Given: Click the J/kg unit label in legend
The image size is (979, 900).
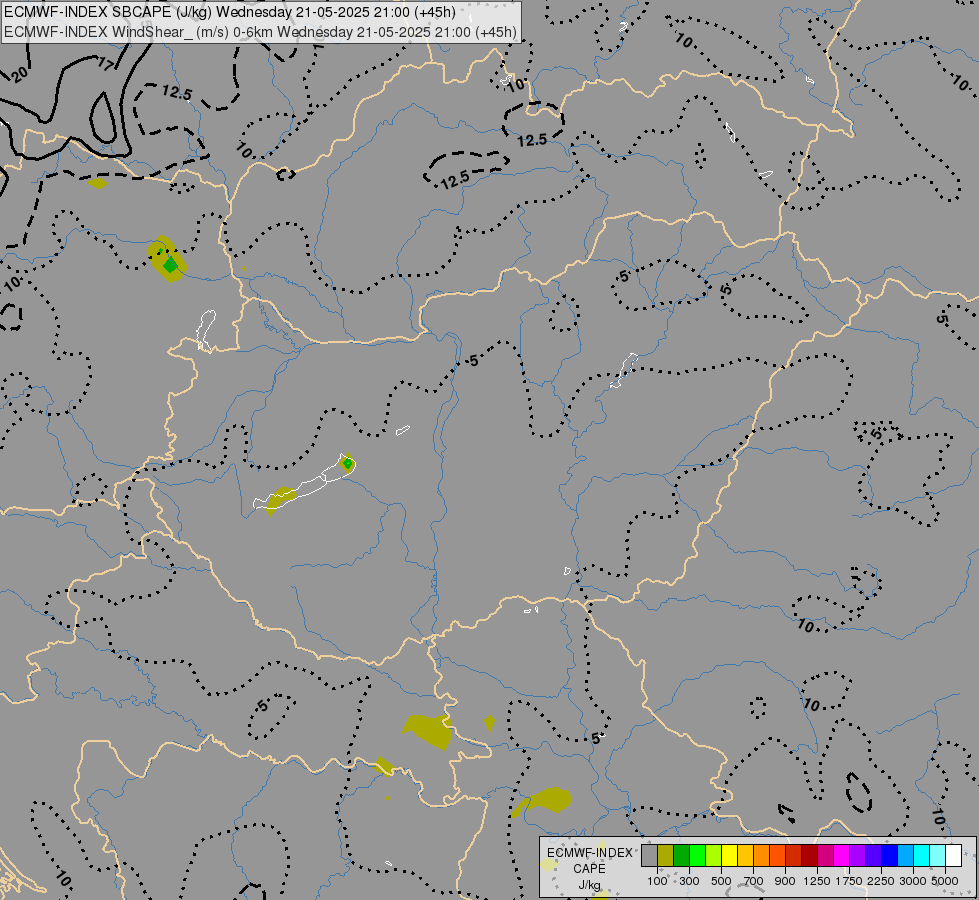Looking at the screenshot, I should (x=589, y=885).
